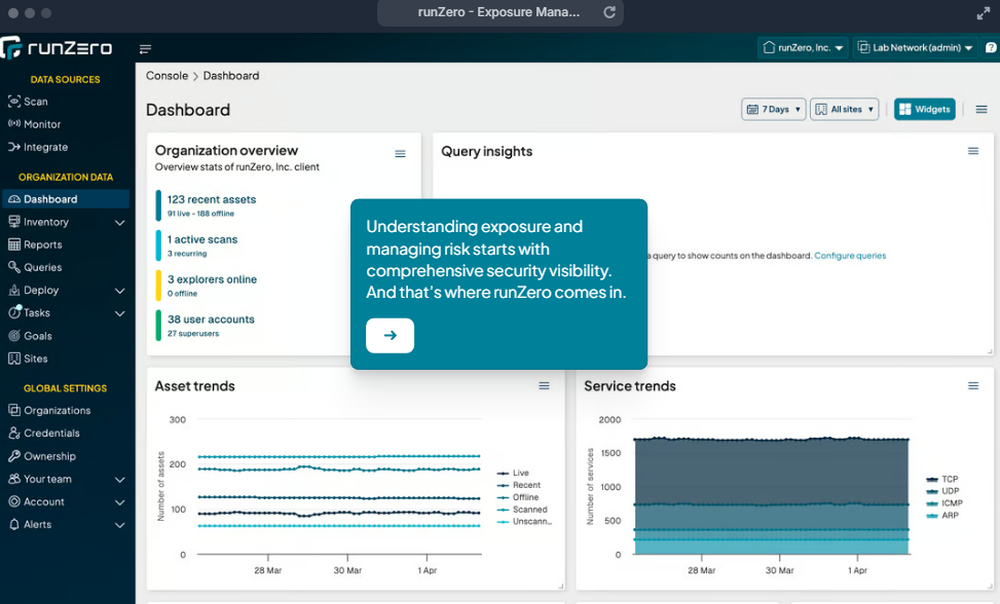Click the Tasks clock icon
Viewport: 1000px width, 604px height.
point(14,313)
